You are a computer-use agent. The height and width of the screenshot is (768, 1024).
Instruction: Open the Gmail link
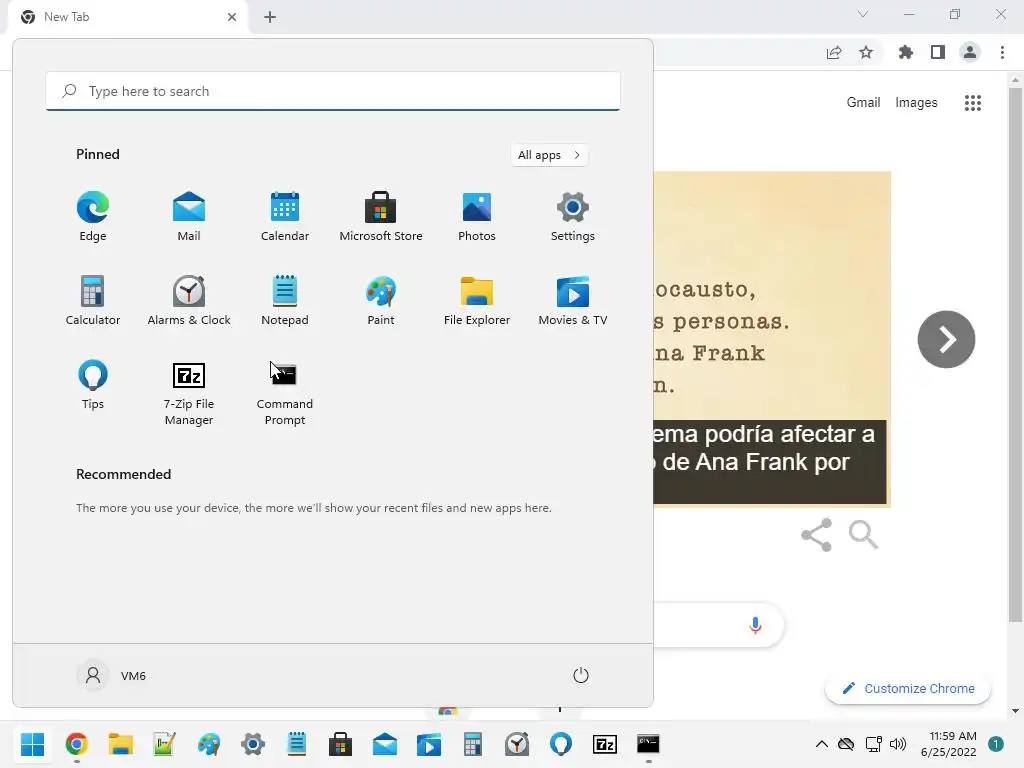point(863,103)
